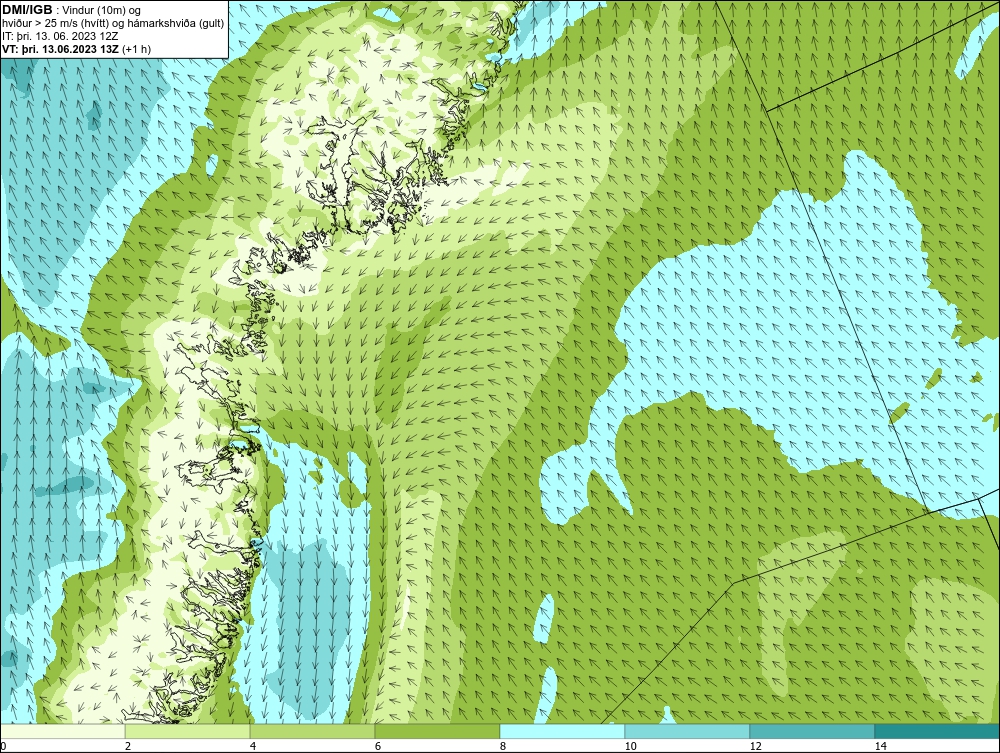This screenshot has width=1000, height=753.
Task: Click the scale label "2"
Action: 128,747
